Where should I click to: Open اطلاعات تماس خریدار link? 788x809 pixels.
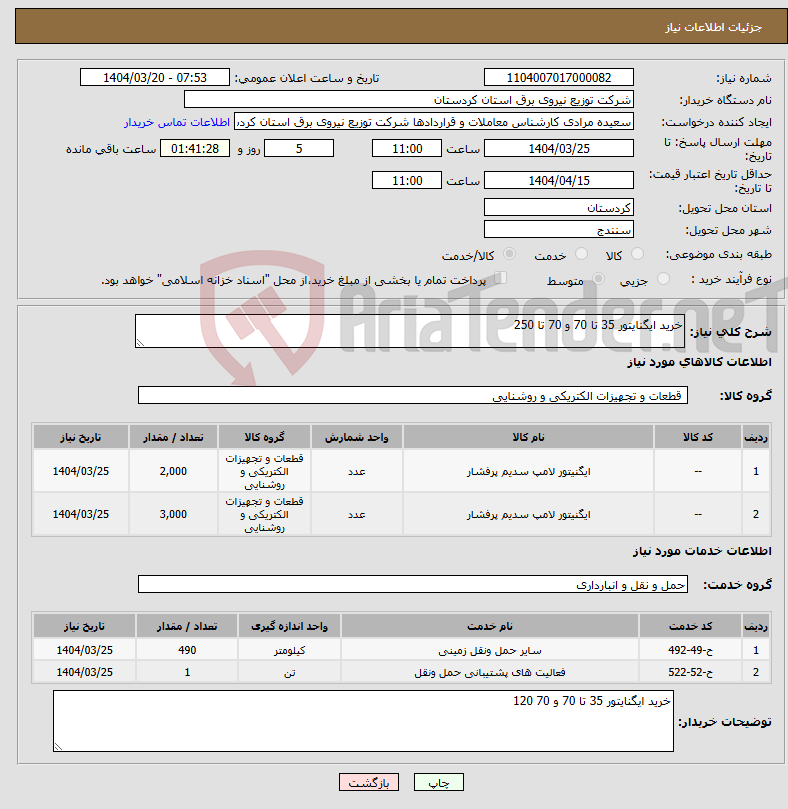(176, 122)
